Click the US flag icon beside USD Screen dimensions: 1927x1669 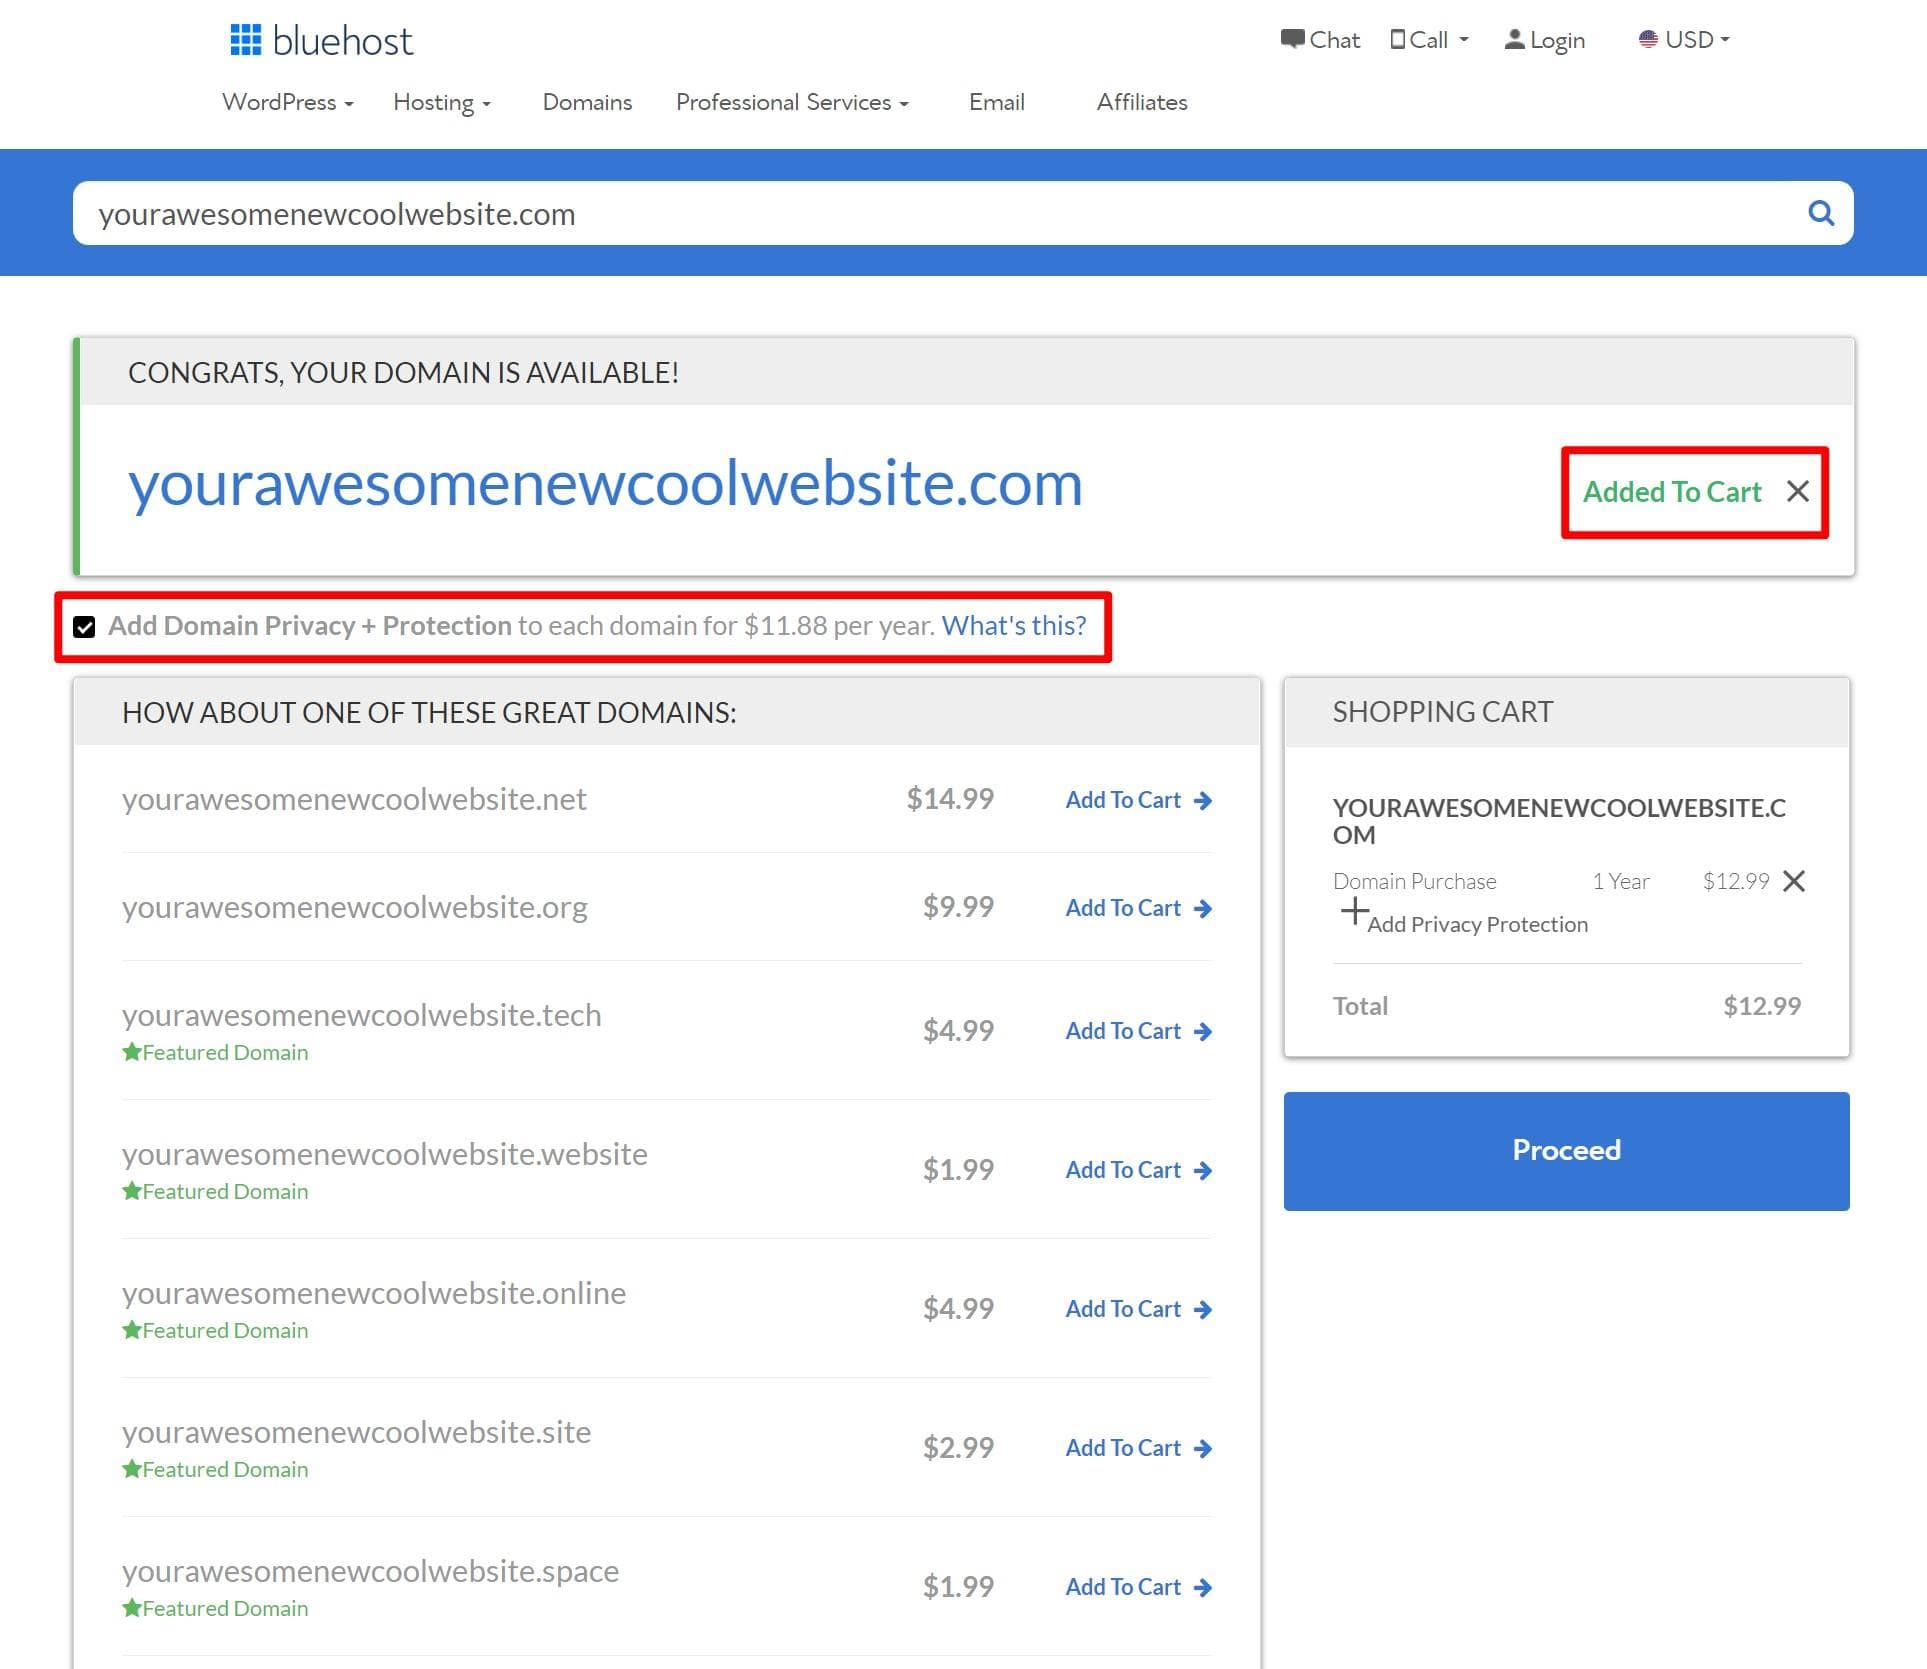[x=1650, y=39]
